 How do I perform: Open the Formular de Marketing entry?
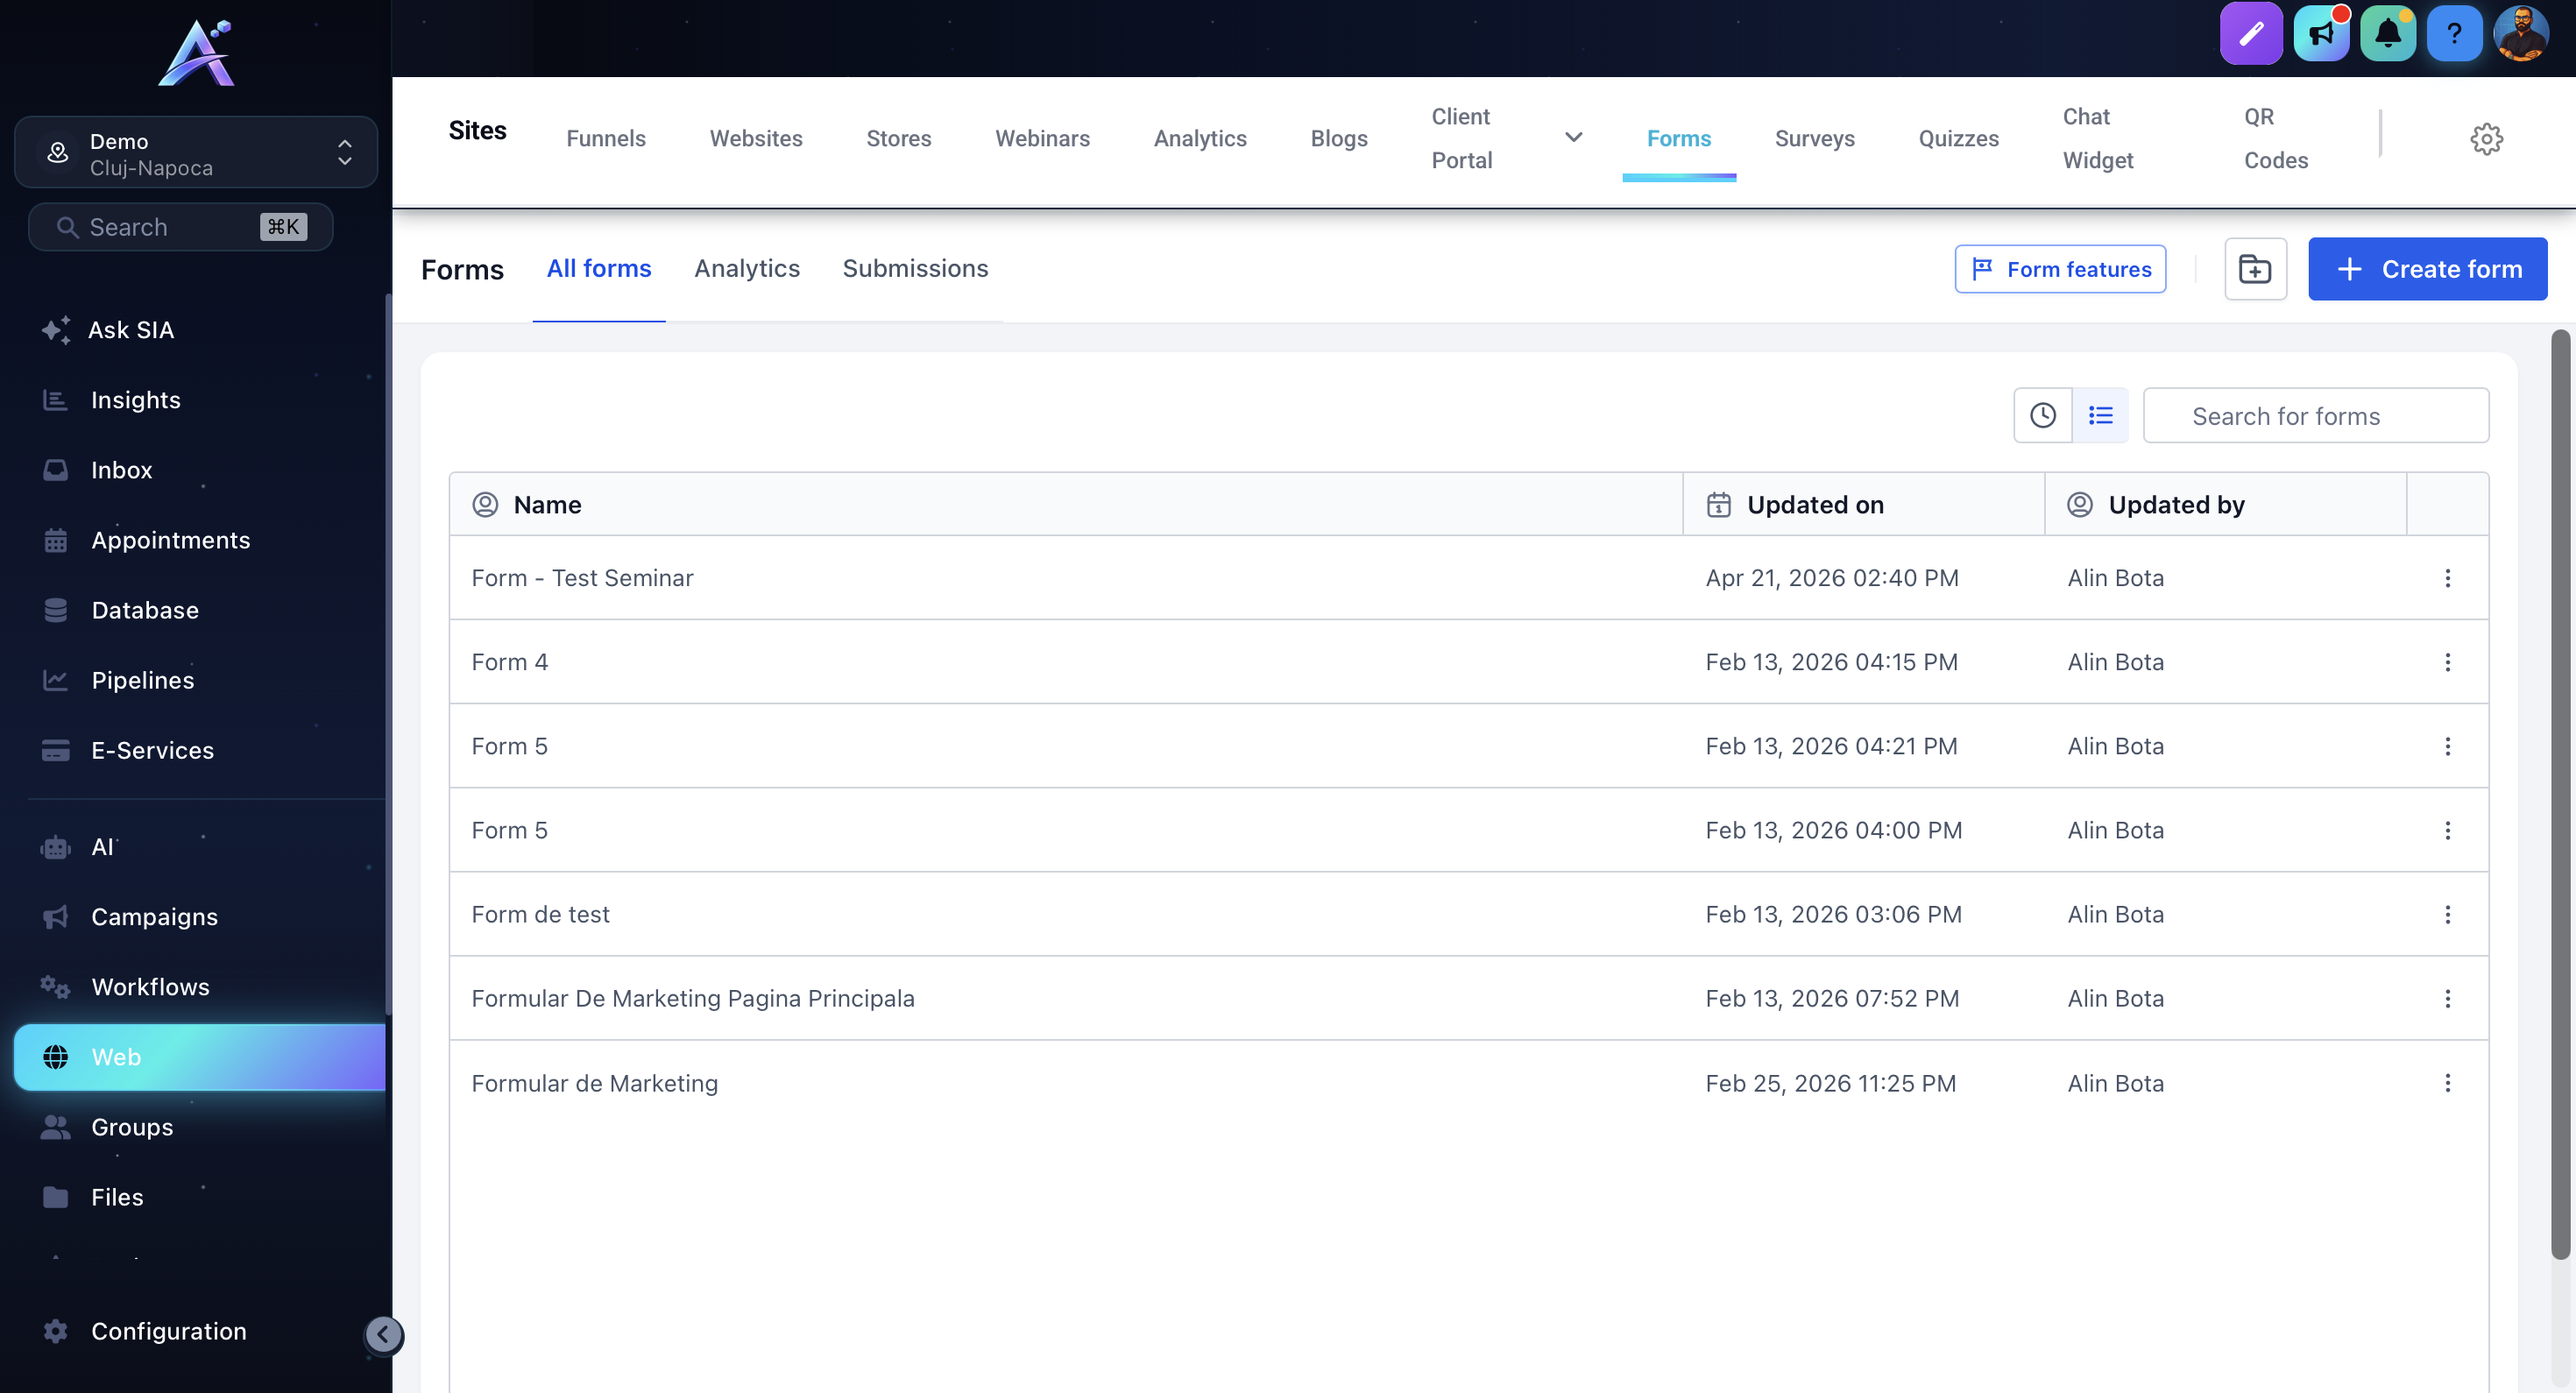point(594,1083)
